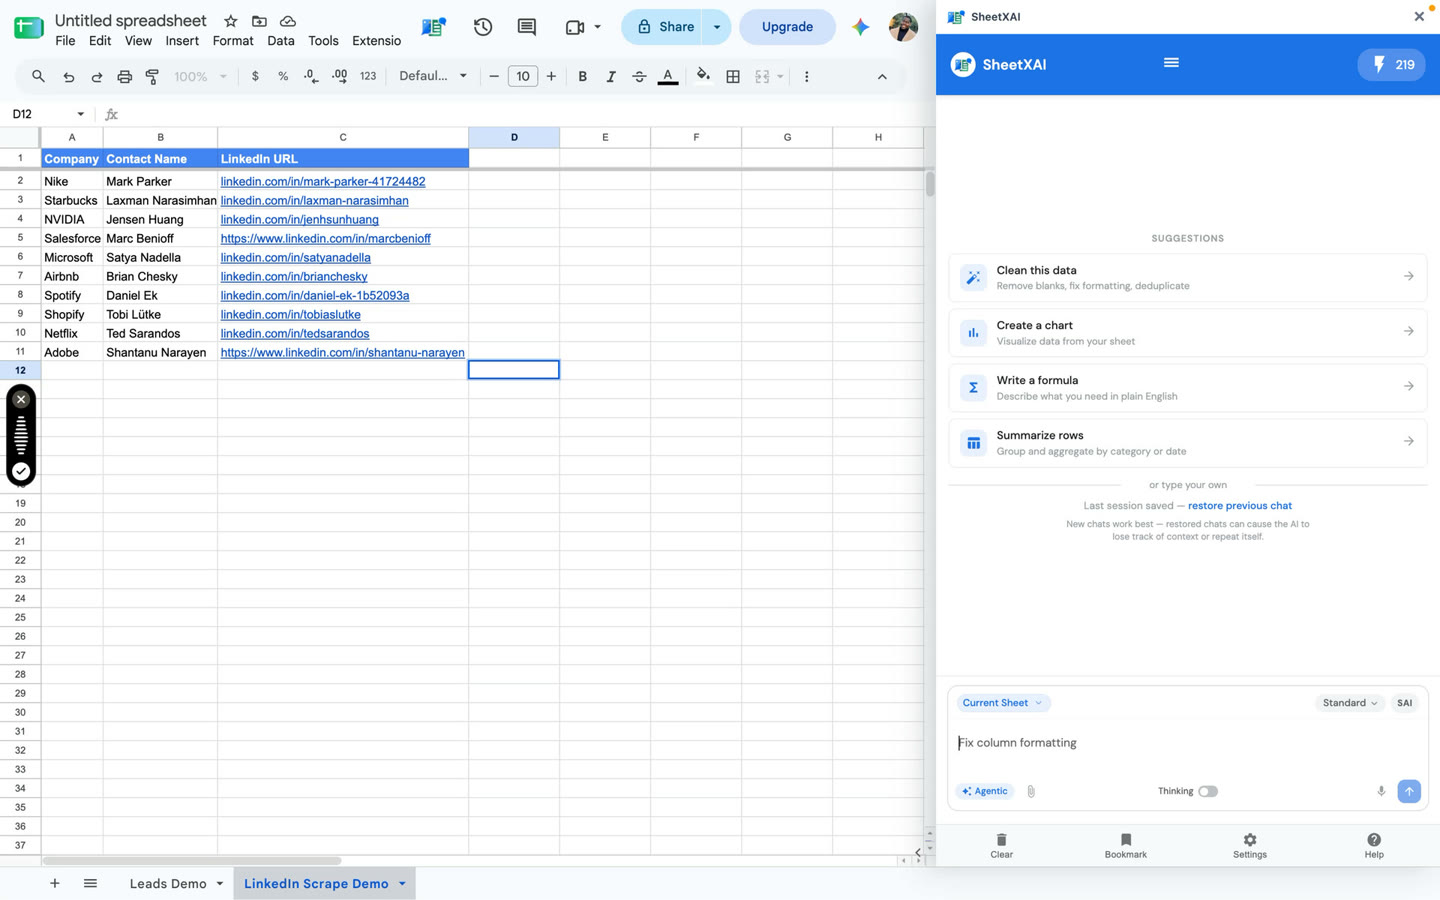Open the number format 123 menu
This screenshot has width=1440, height=900.
tap(368, 76)
